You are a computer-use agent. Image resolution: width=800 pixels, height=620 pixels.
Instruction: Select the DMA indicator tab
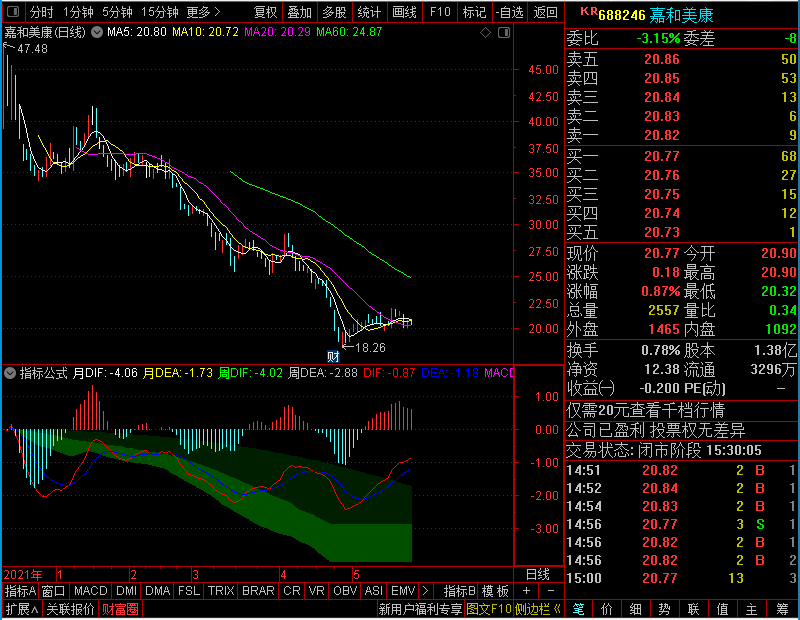pyautogui.click(x=157, y=591)
